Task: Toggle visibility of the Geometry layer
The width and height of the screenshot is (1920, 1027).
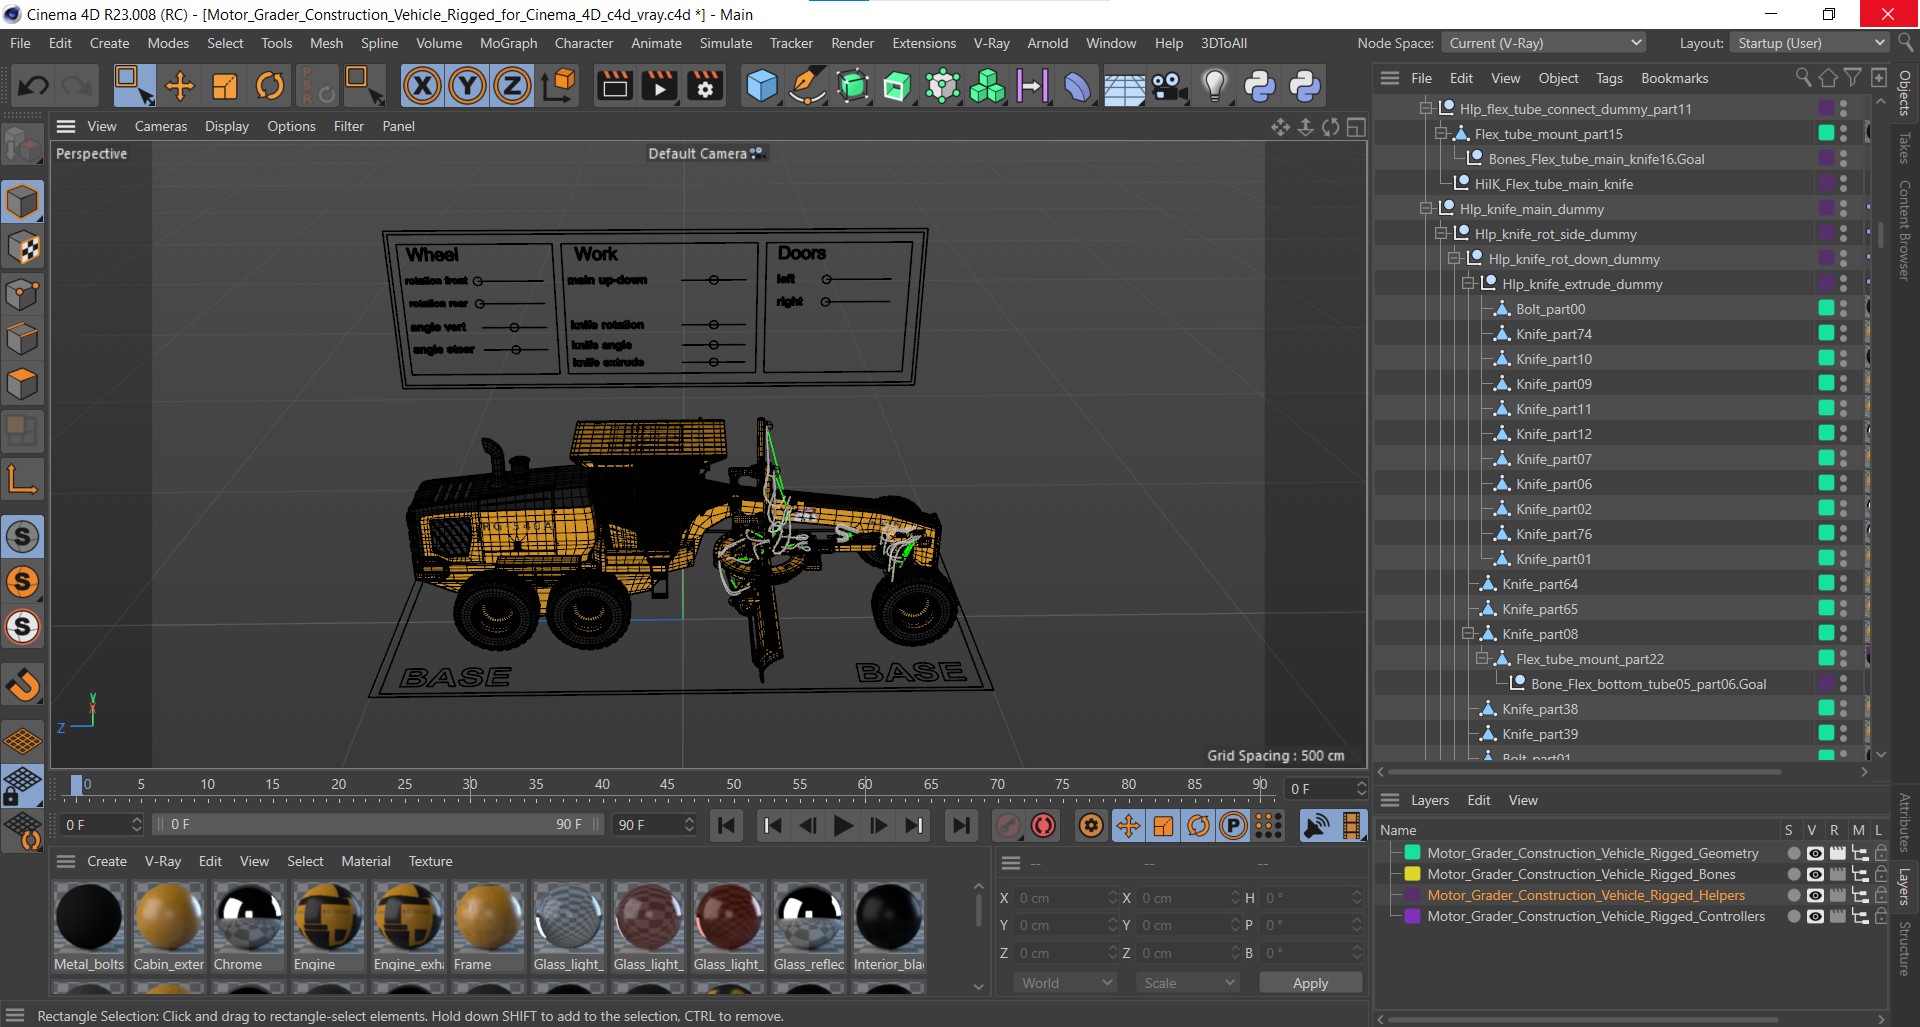Action: point(1815,853)
